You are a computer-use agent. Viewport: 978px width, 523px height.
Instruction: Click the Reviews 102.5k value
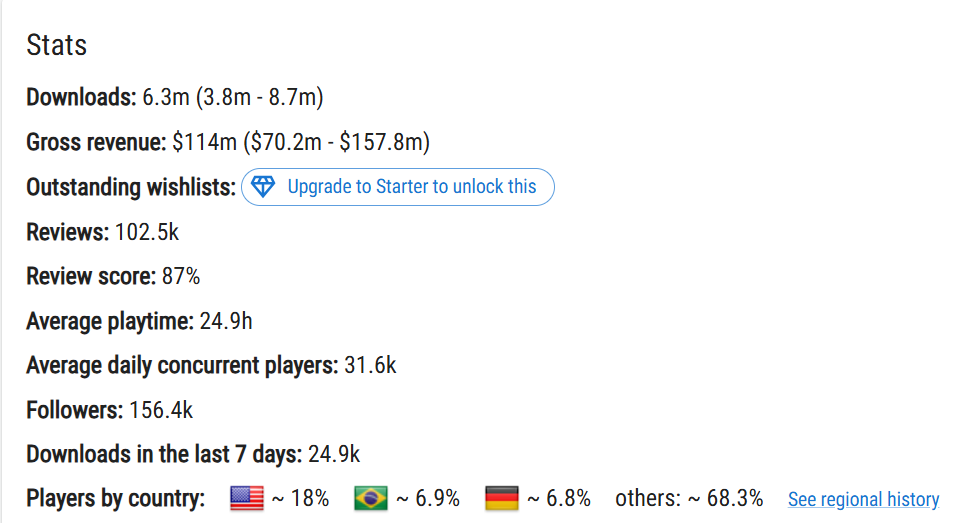[147, 232]
